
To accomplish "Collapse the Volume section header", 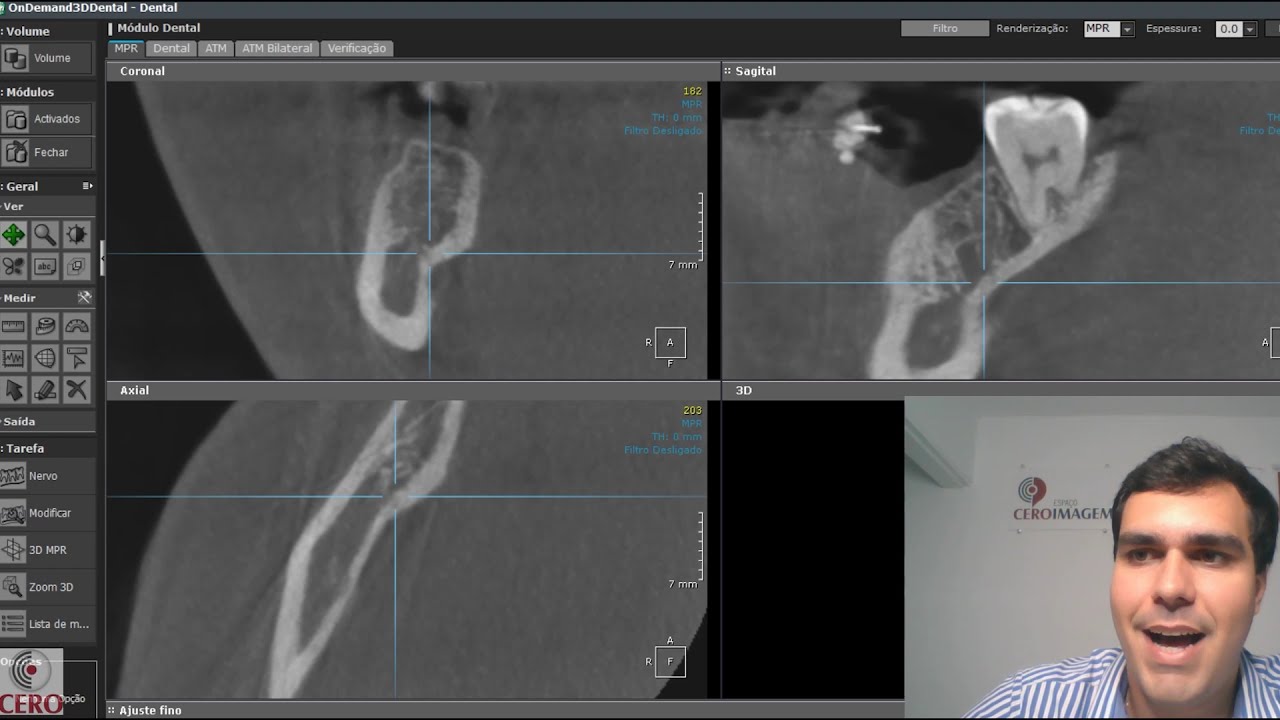I will 26,31.
